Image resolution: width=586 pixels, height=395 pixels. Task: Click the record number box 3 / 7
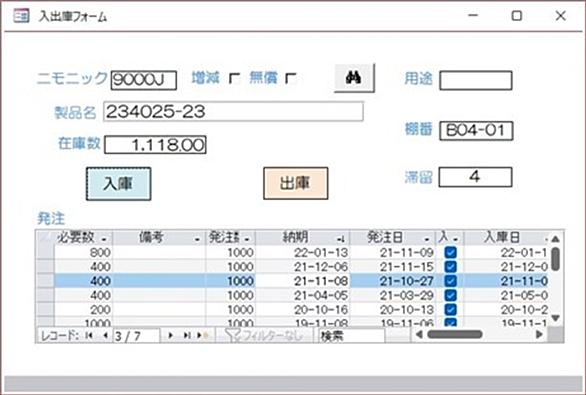click(136, 336)
